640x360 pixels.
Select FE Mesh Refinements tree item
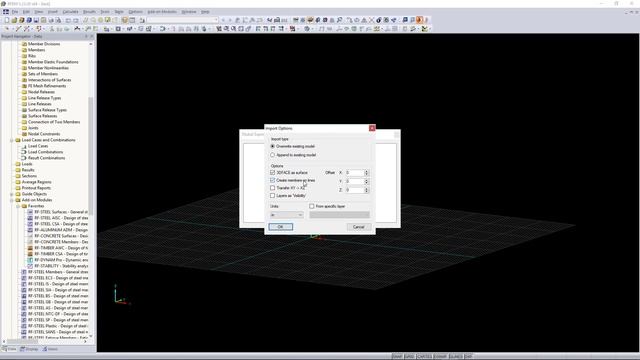coord(47,86)
